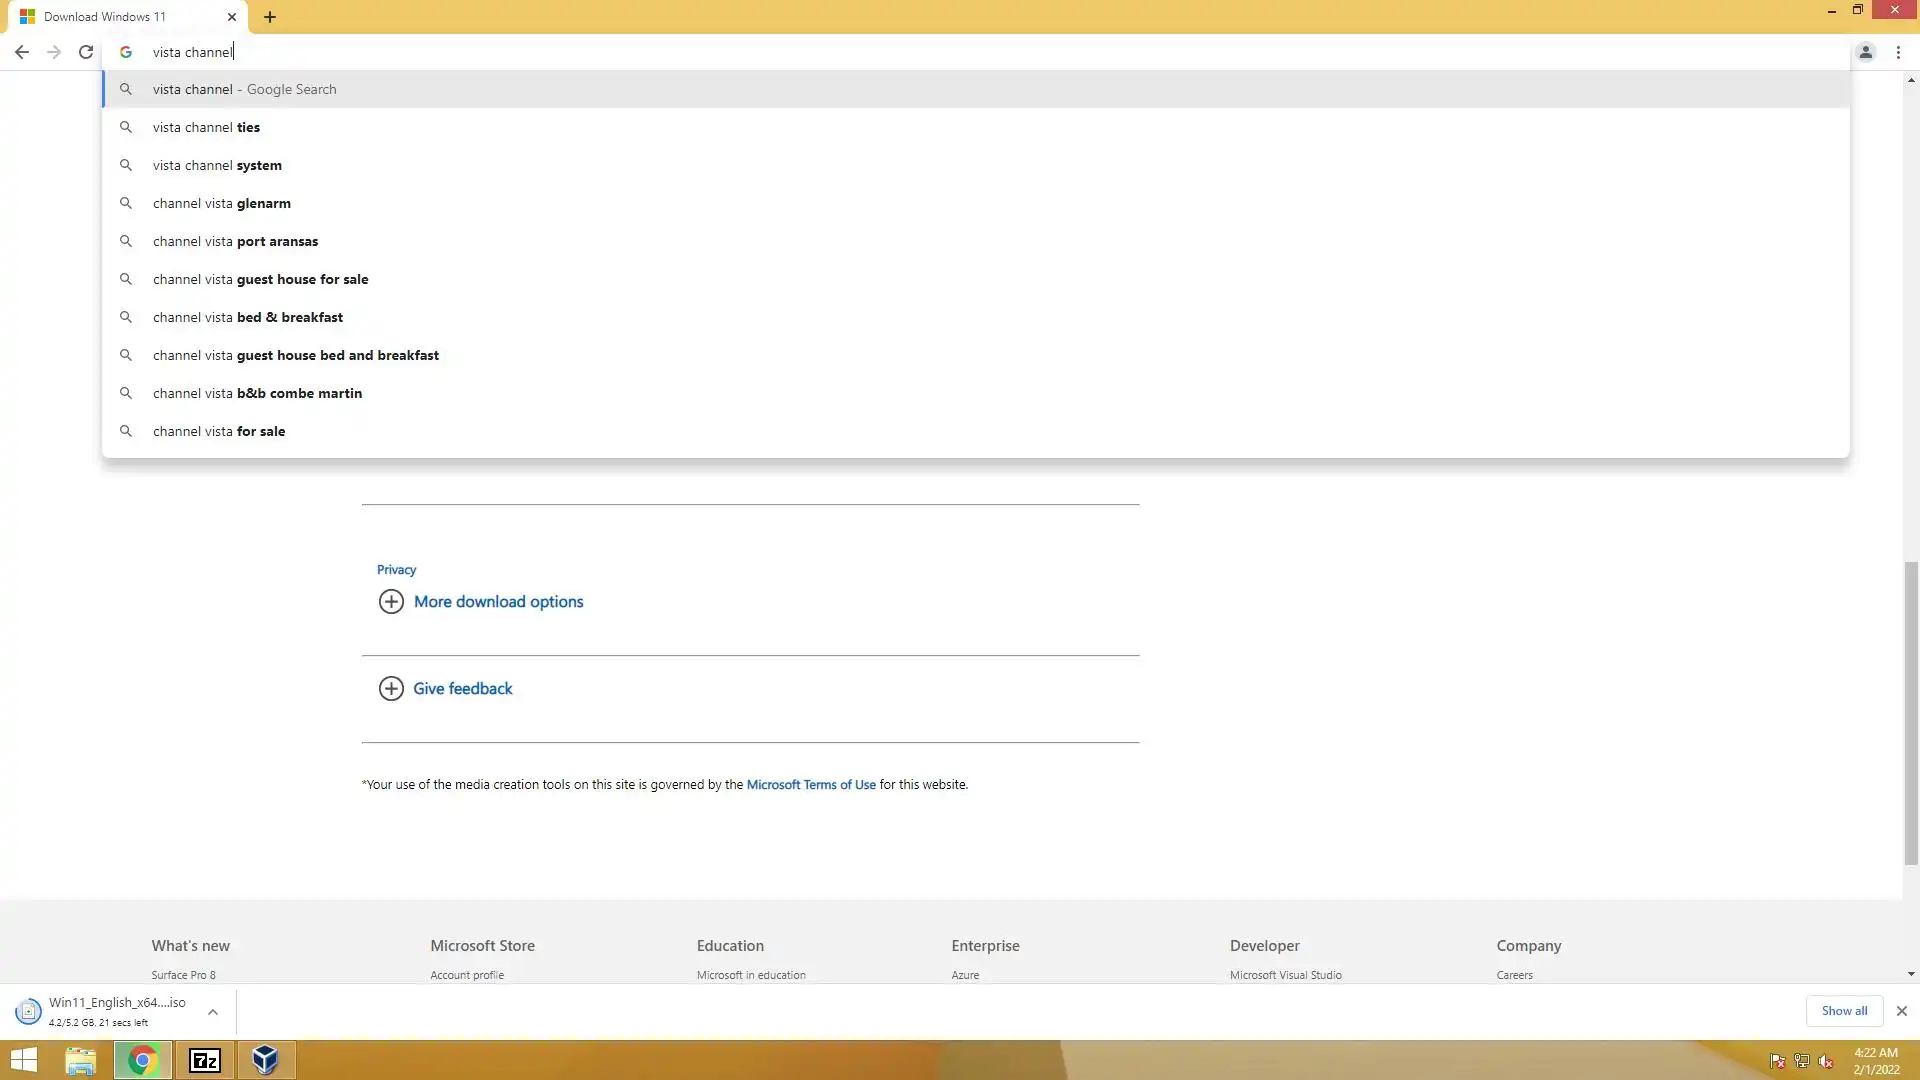
Task: Expand More download options section
Action: coord(498,602)
